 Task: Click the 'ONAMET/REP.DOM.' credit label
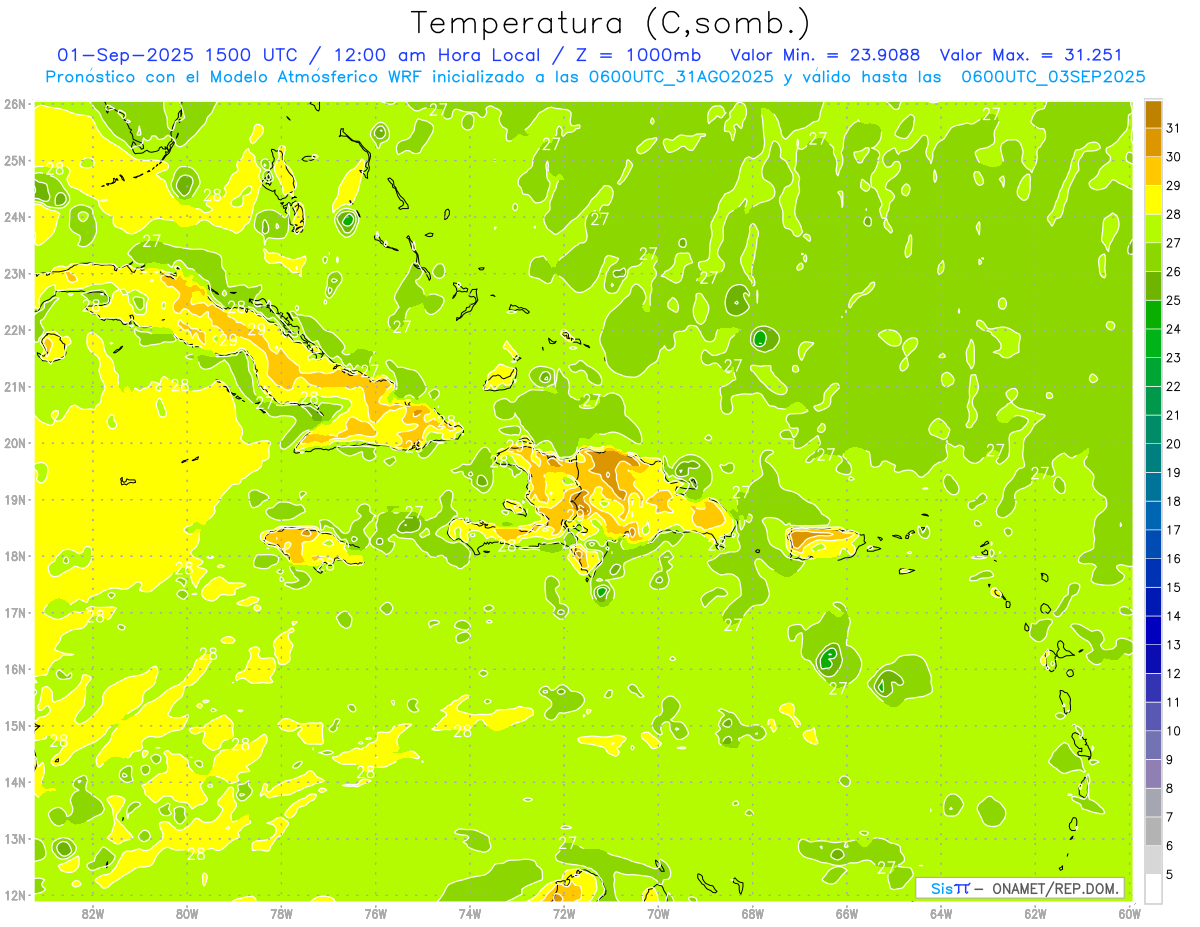(x=1055, y=888)
